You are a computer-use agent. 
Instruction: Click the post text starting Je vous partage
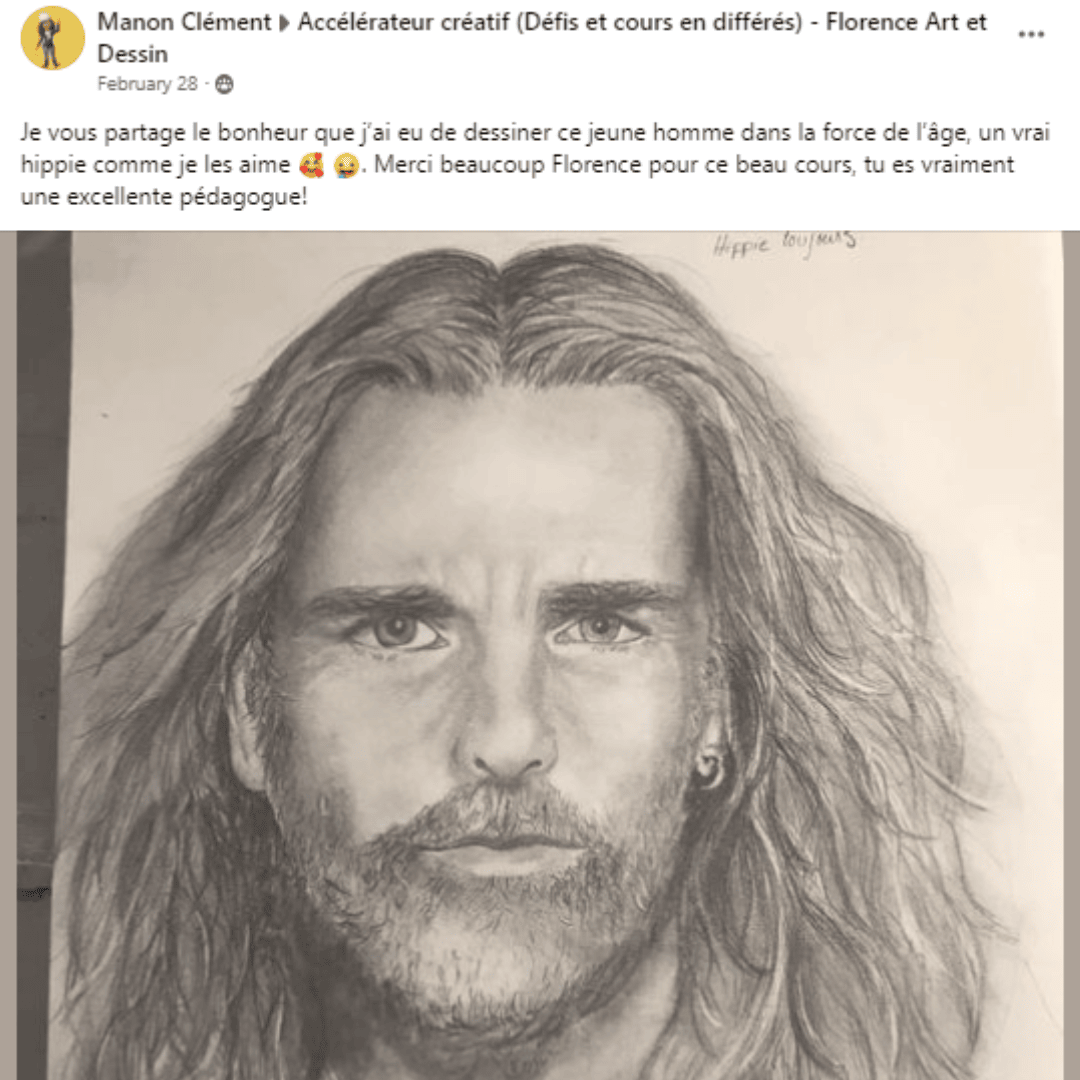[x=535, y=165]
